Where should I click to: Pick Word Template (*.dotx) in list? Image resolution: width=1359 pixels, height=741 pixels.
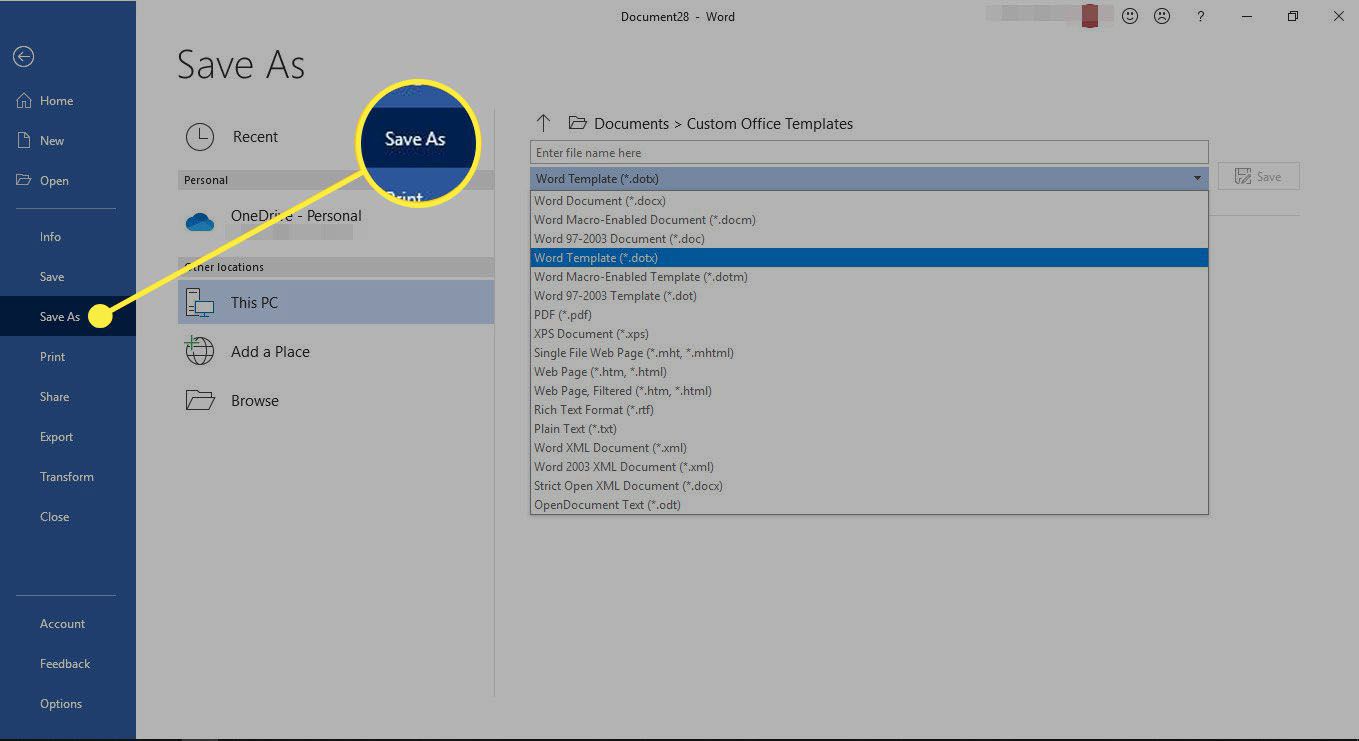(869, 258)
